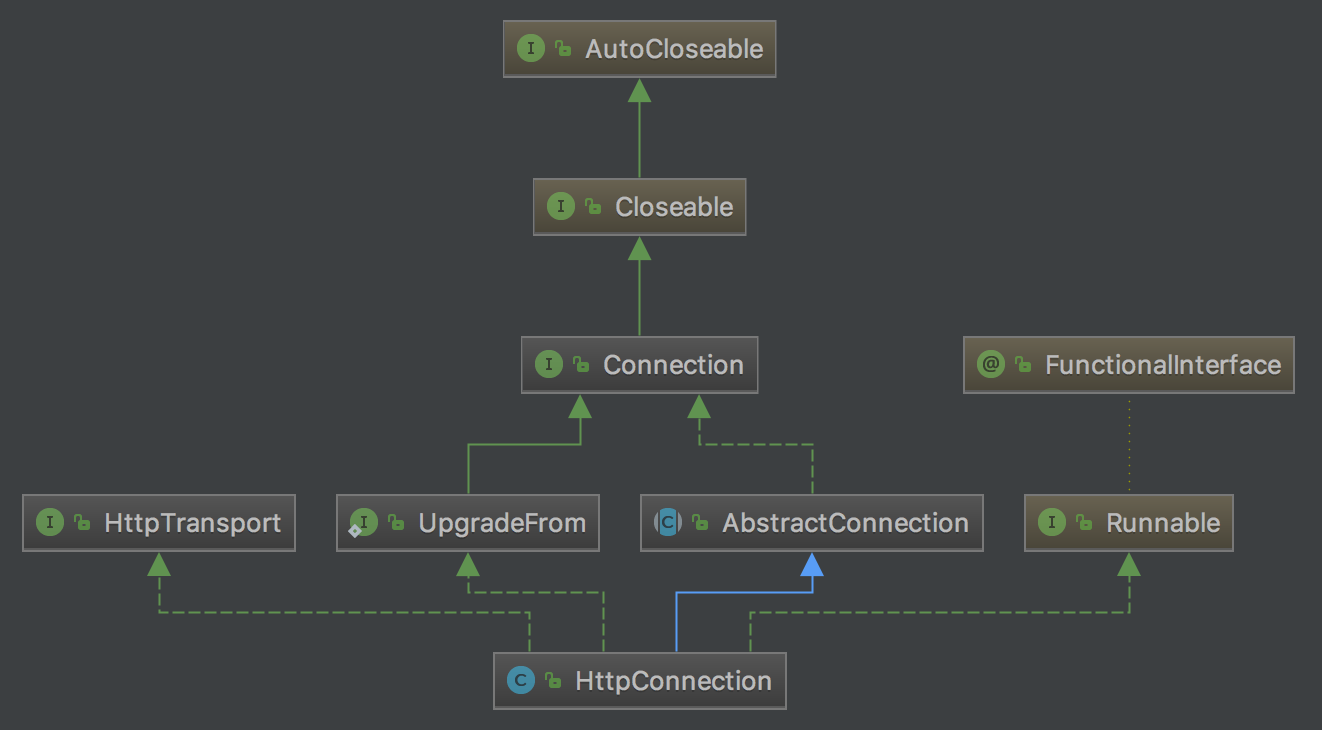Screen dimensions: 1322x730
Task: Click the interface icon beside HttpTransport
Action: click(50, 523)
